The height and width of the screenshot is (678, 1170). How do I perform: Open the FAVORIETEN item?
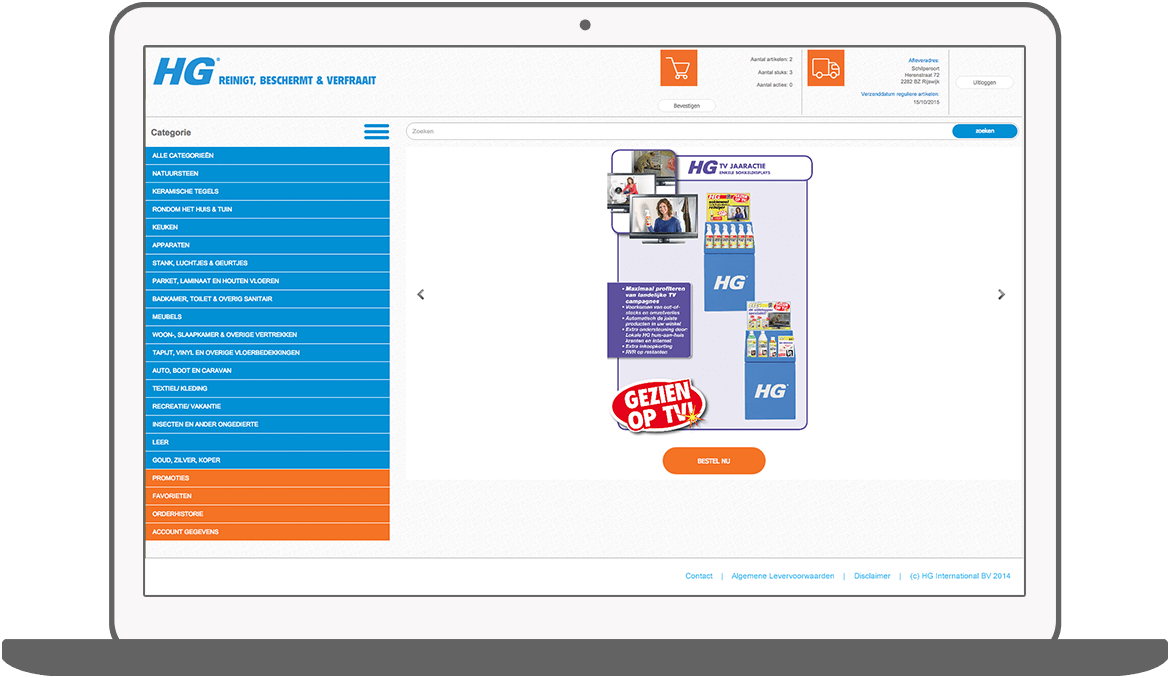(267, 496)
